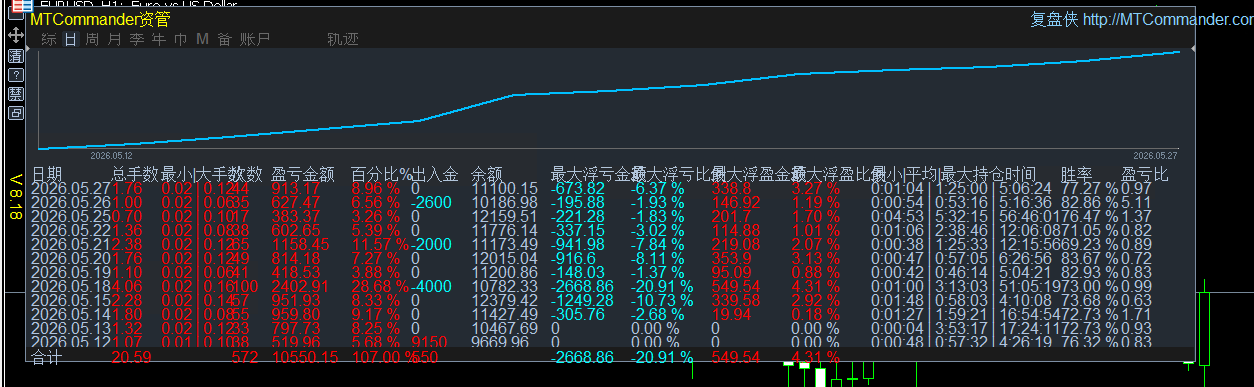1254x387 pixels.
Task: Click the V 8.18 version label
Action: click(16, 197)
